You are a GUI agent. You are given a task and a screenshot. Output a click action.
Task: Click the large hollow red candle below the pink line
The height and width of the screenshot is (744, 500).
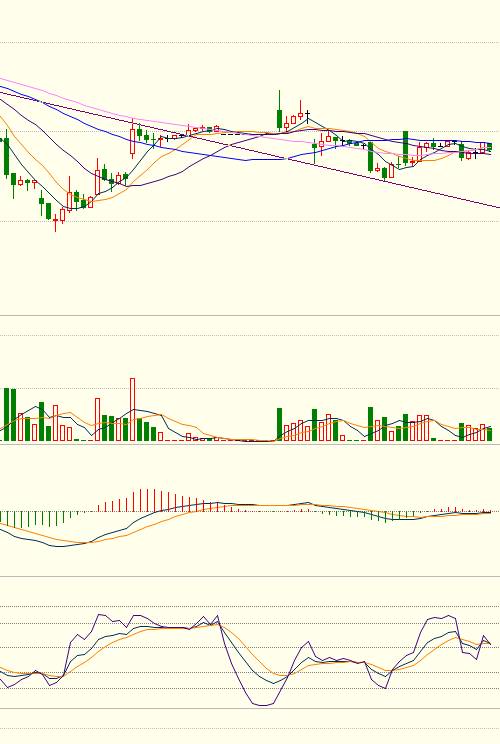pos(132,140)
